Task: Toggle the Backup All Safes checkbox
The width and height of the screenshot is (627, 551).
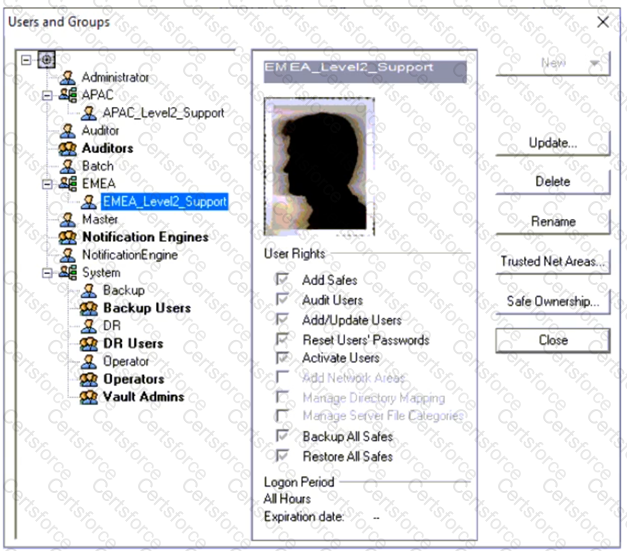Action: coord(283,437)
